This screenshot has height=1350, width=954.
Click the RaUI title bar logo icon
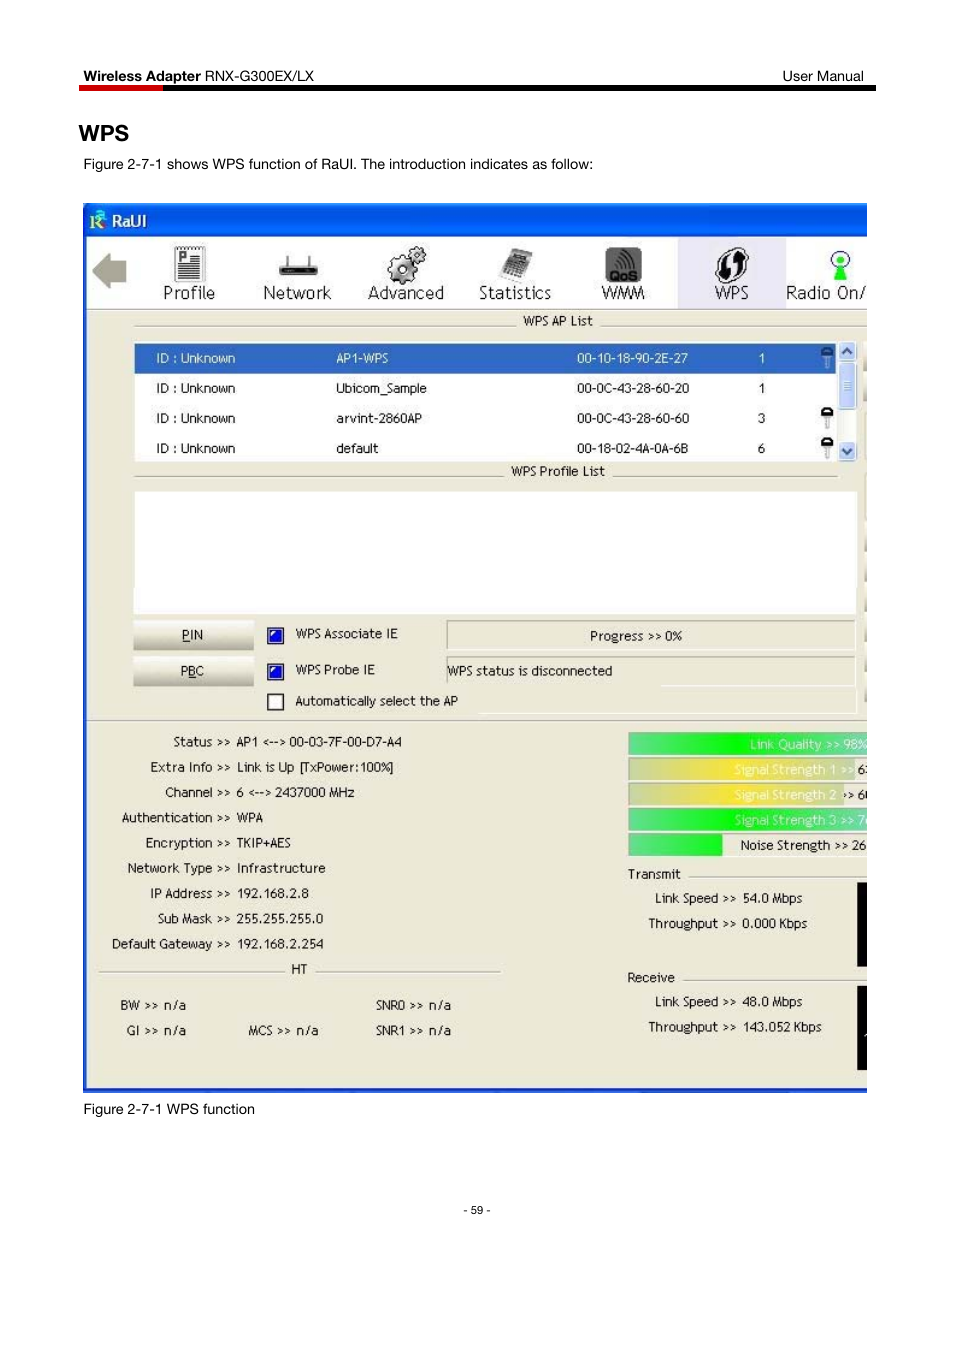pos(98,221)
